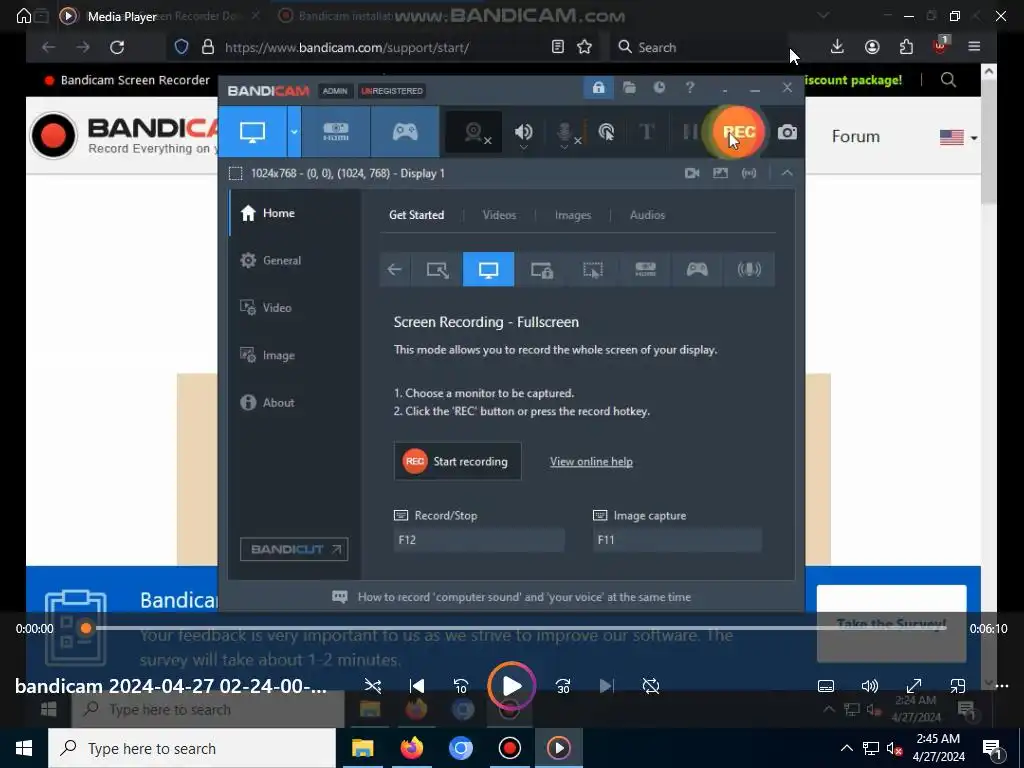Open the View online help link

pos(591,462)
